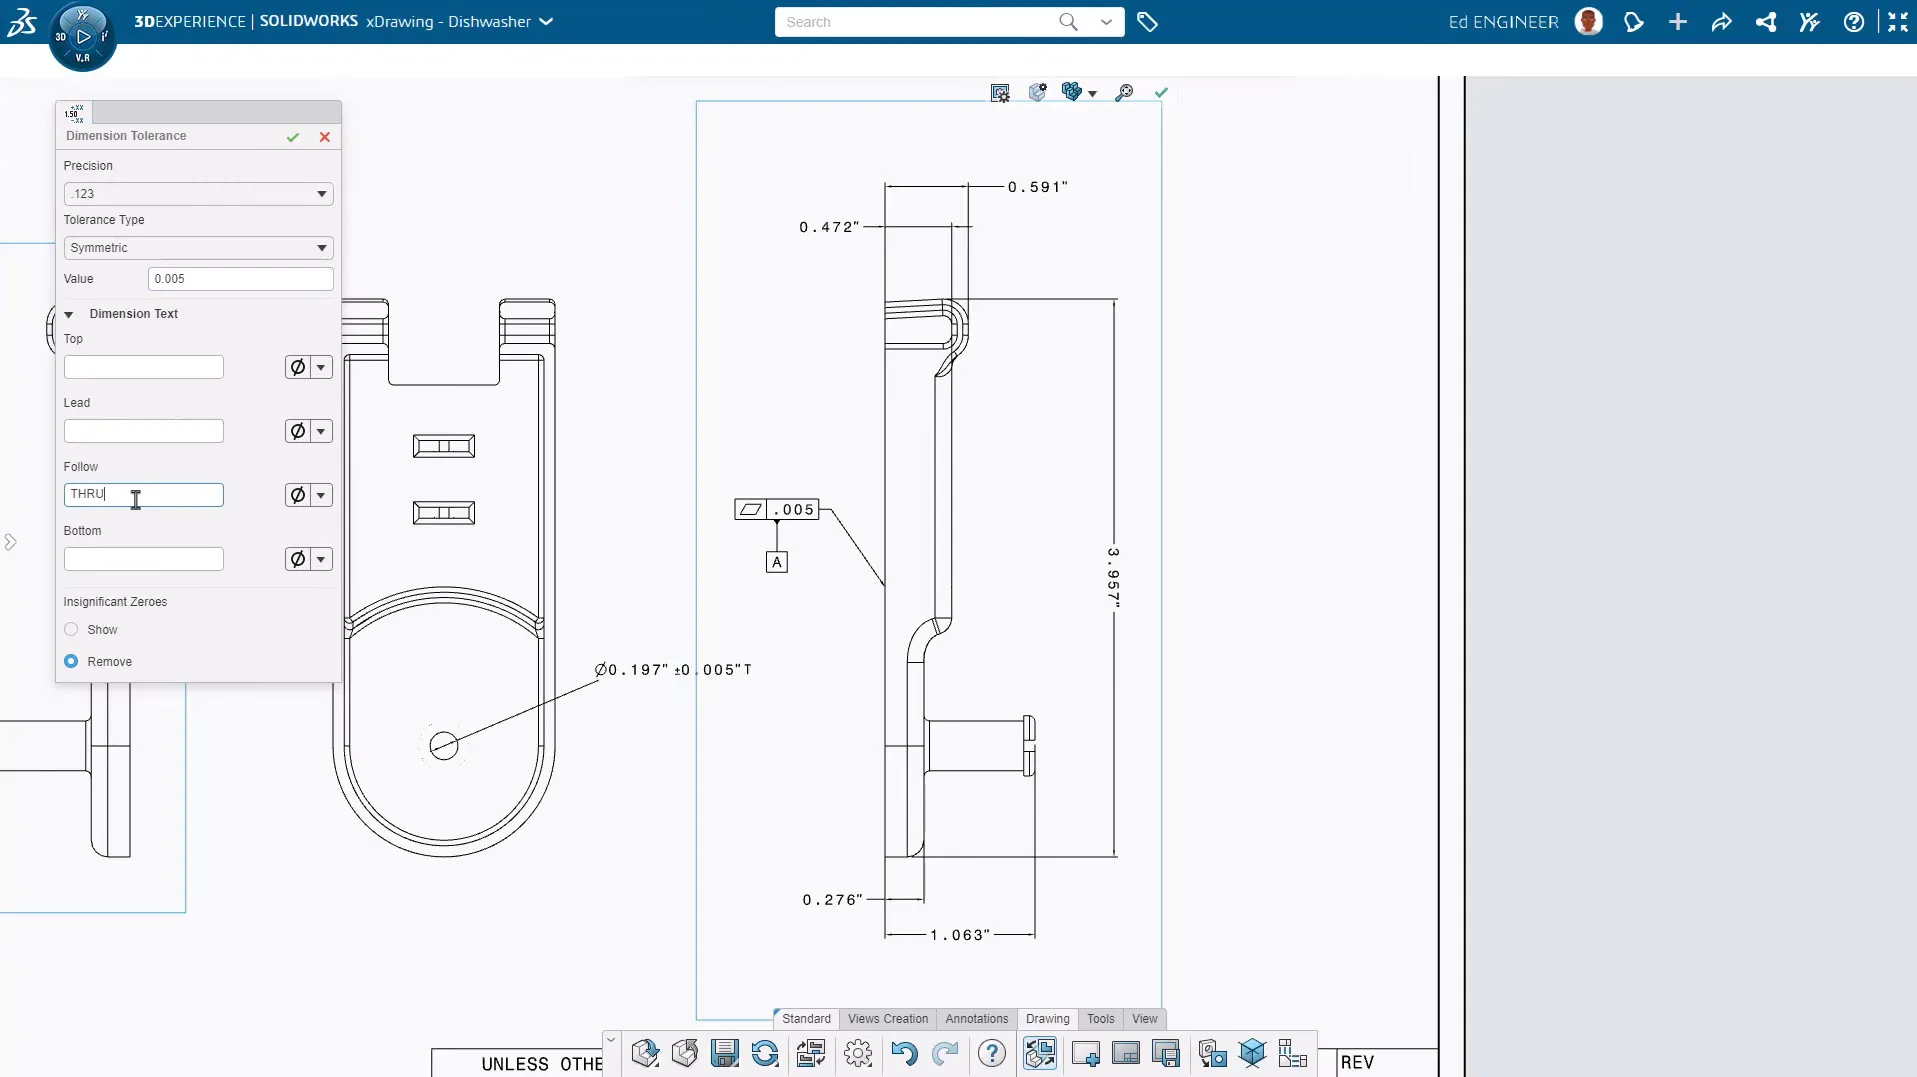Click the new sheet icon with plus
The width and height of the screenshot is (1917, 1077).
coord(1085,1053)
